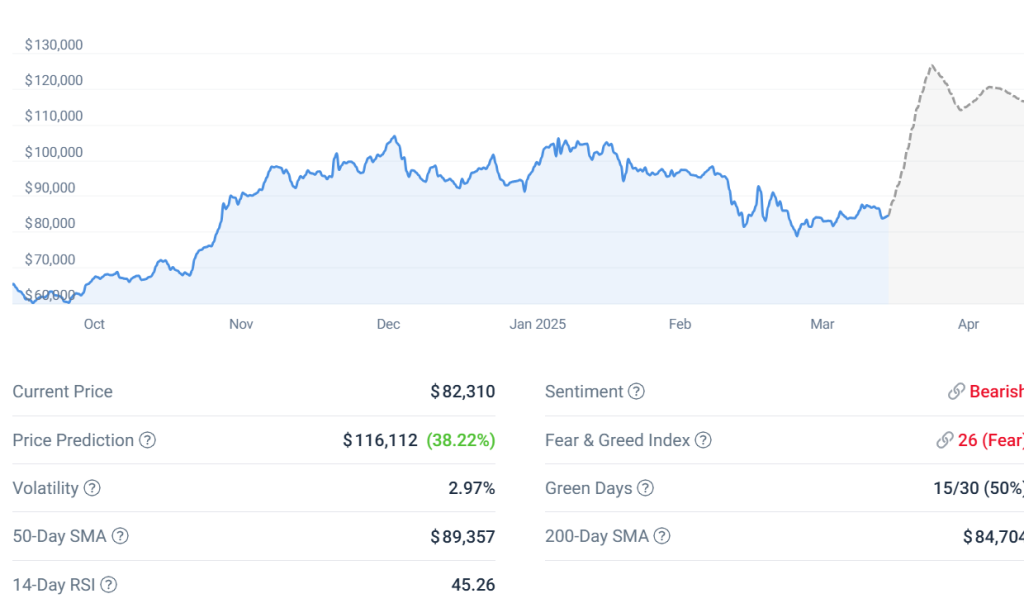Click the link icon next to 26 (Fear)

click(944, 440)
